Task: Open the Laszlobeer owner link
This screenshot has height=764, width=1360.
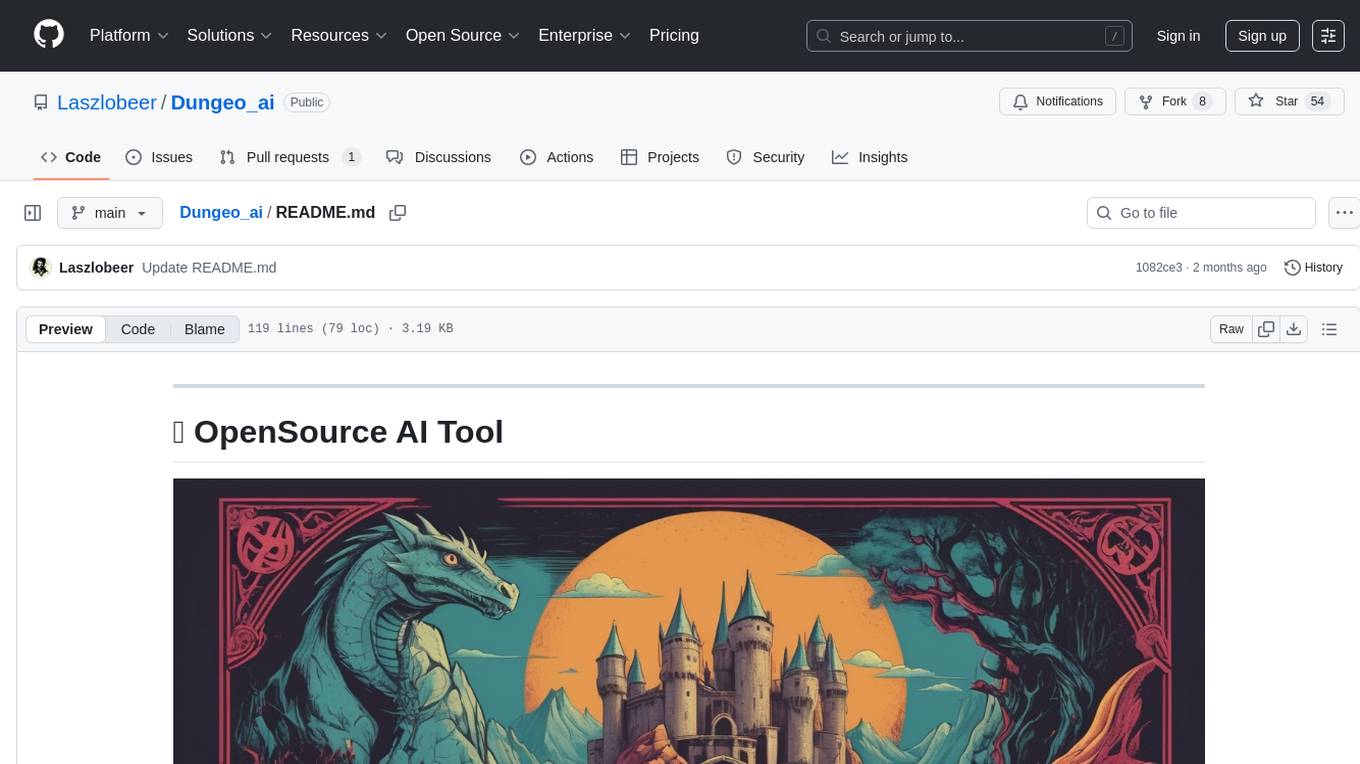Action: click(x=107, y=102)
